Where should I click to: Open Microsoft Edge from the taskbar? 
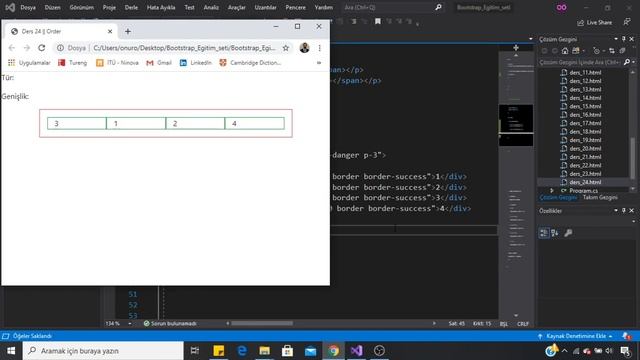pyautogui.click(x=242, y=351)
